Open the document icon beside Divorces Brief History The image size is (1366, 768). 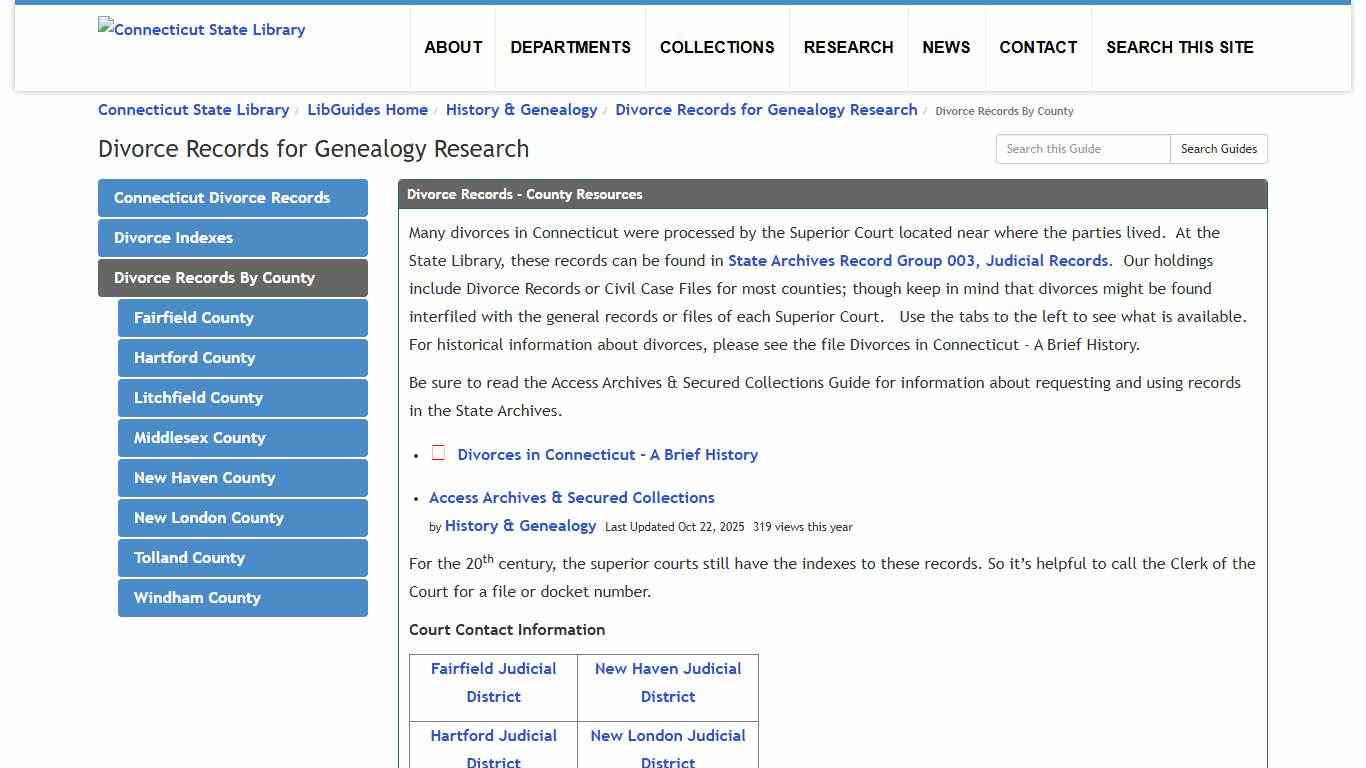click(x=437, y=452)
